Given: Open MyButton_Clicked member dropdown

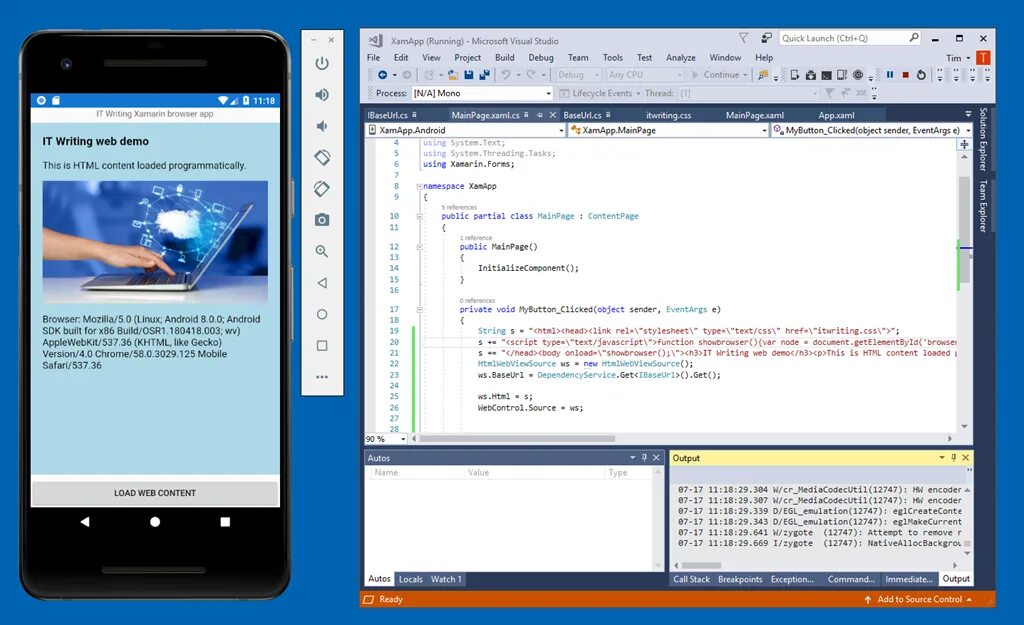Looking at the screenshot, I should pyautogui.click(x=872, y=130).
